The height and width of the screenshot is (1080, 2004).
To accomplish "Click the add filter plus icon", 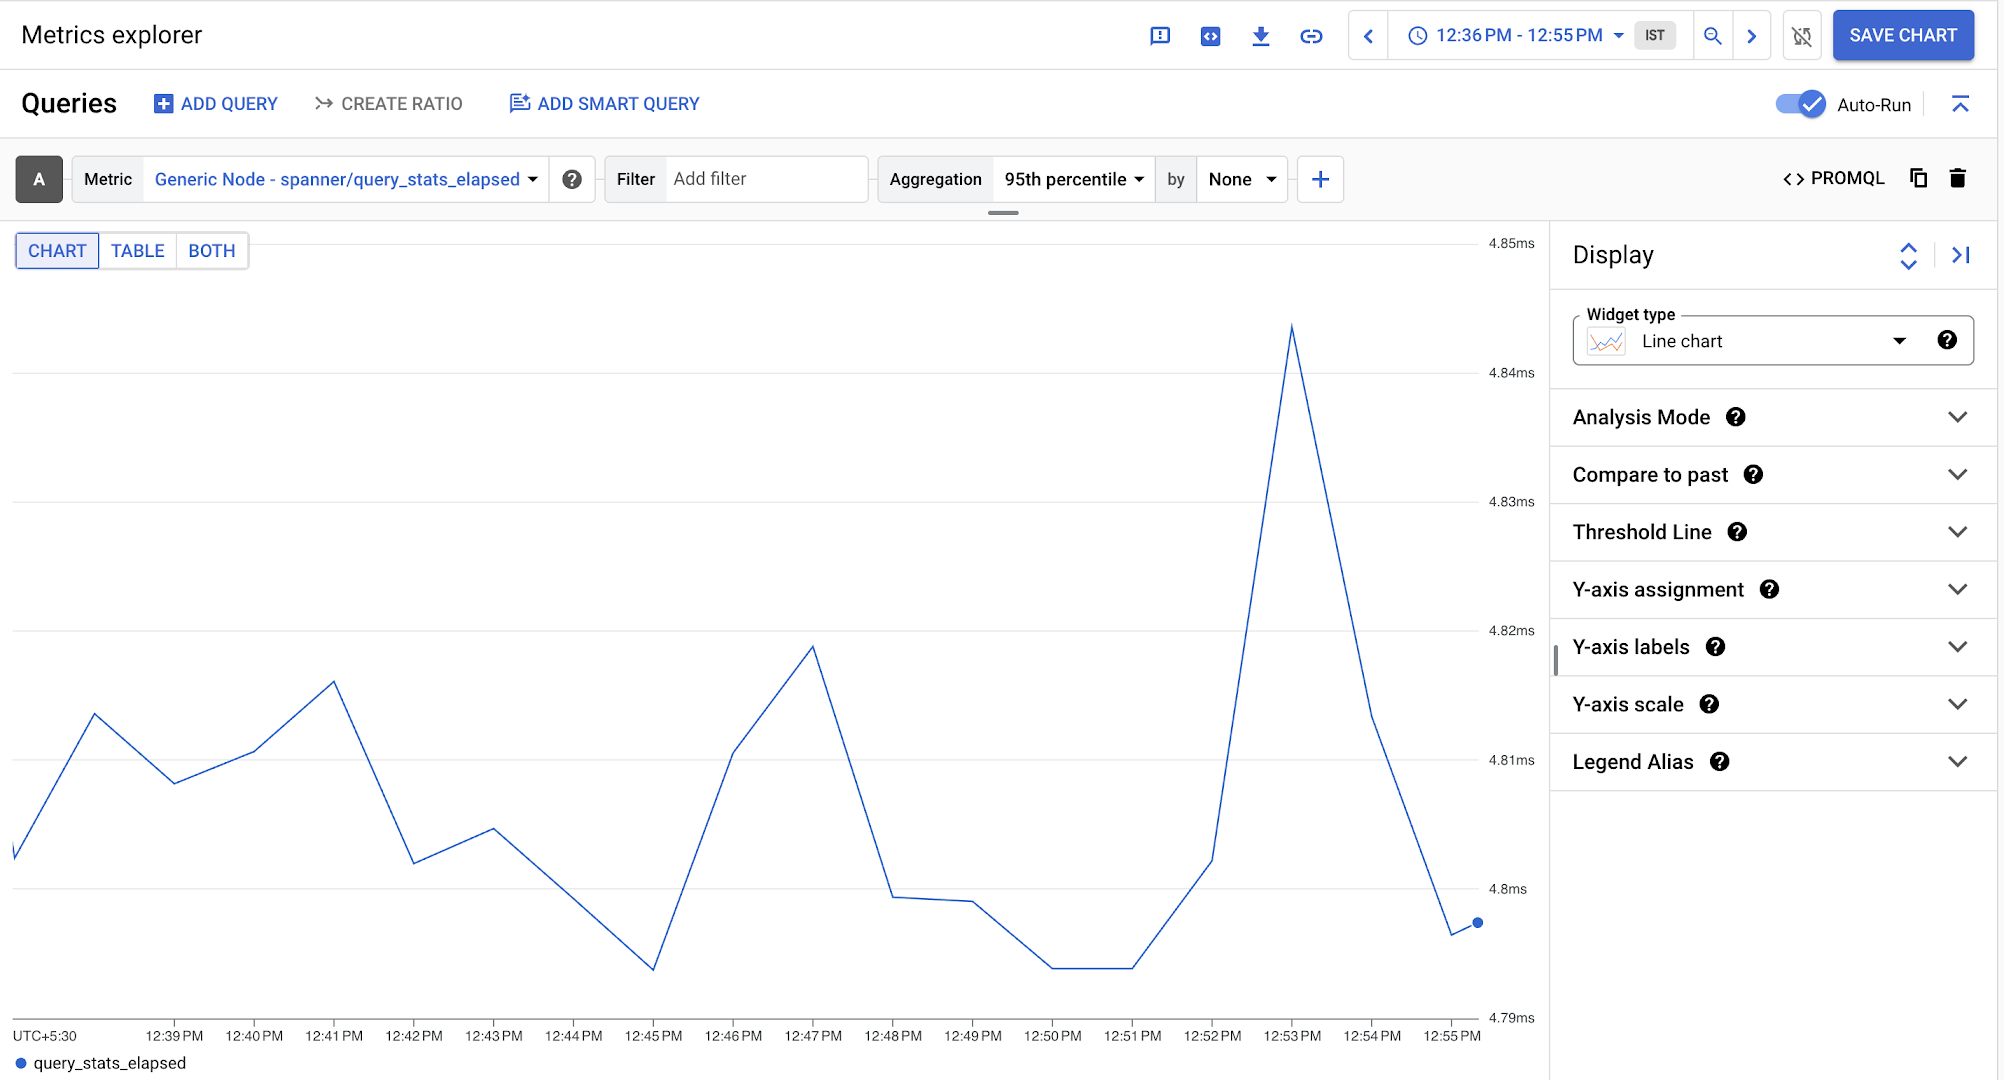I will point(1320,180).
